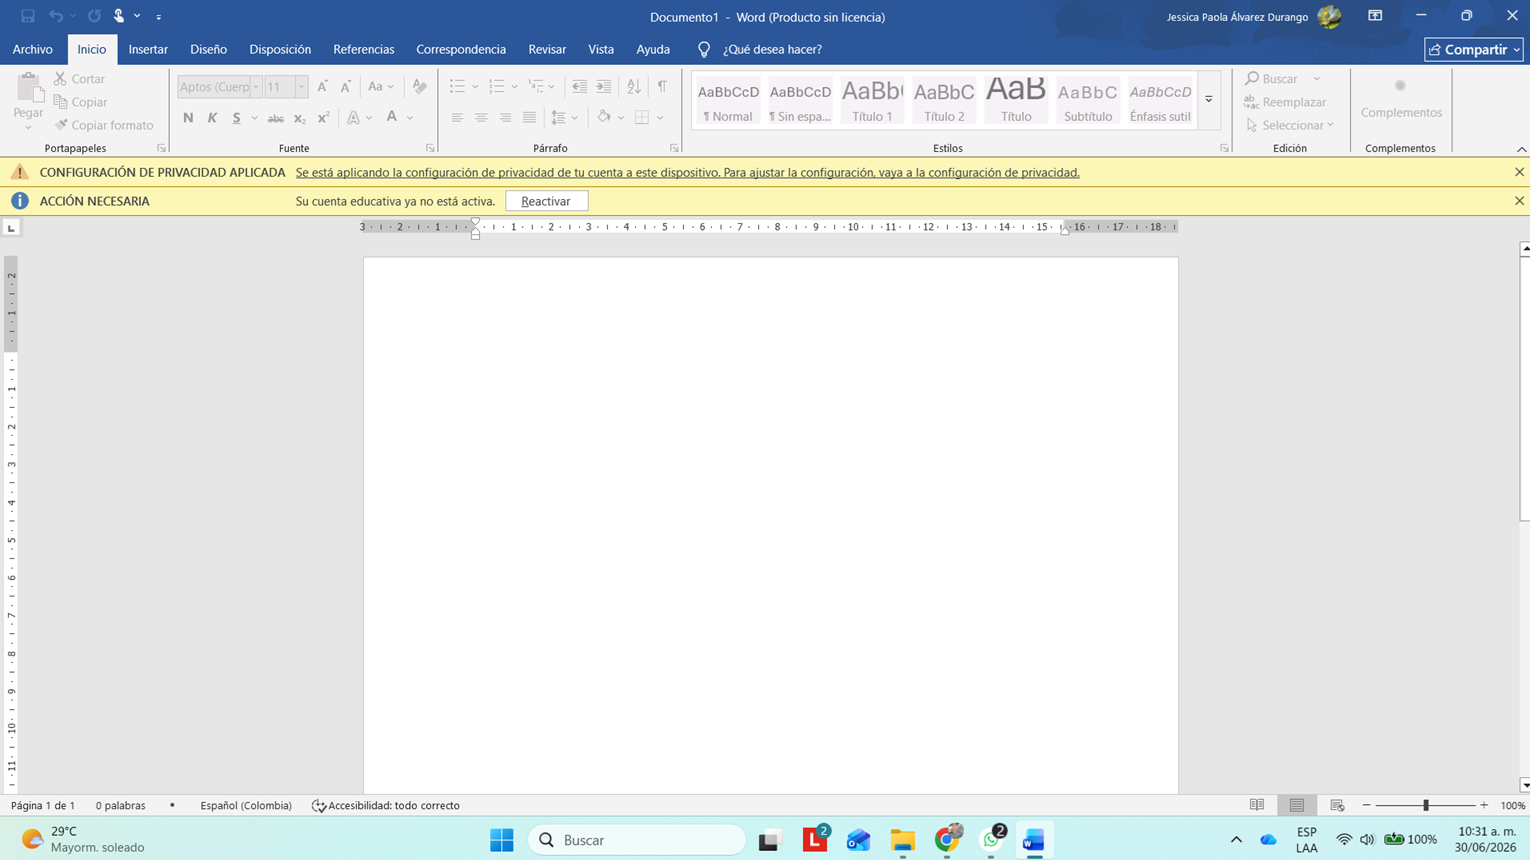Open WhatsApp from the taskbar
This screenshot has width=1530, height=860.
click(992, 840)
